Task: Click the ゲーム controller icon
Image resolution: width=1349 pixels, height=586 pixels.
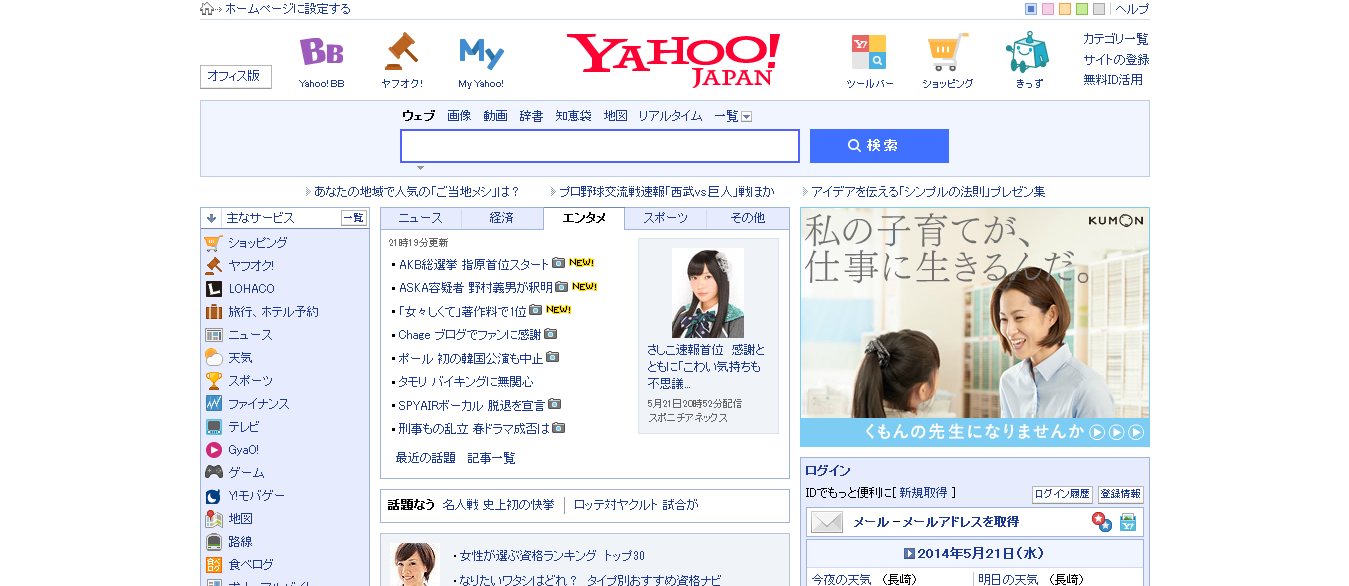Action: (x=213, y=473)
